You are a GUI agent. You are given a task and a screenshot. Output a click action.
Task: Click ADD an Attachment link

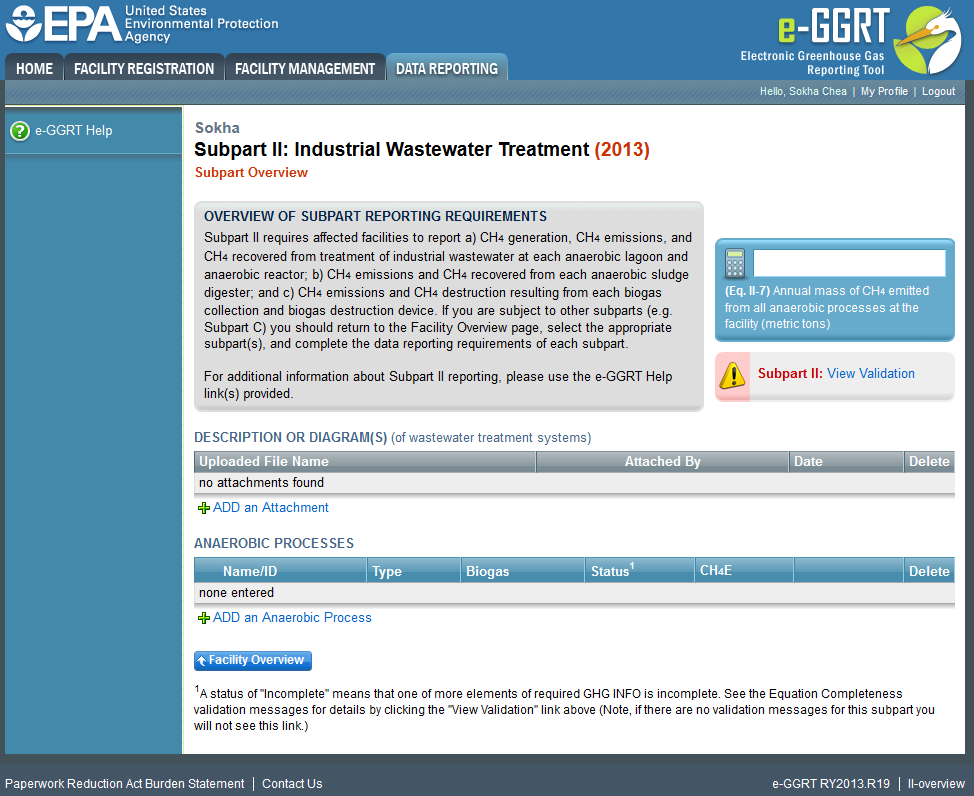[270, 508]
